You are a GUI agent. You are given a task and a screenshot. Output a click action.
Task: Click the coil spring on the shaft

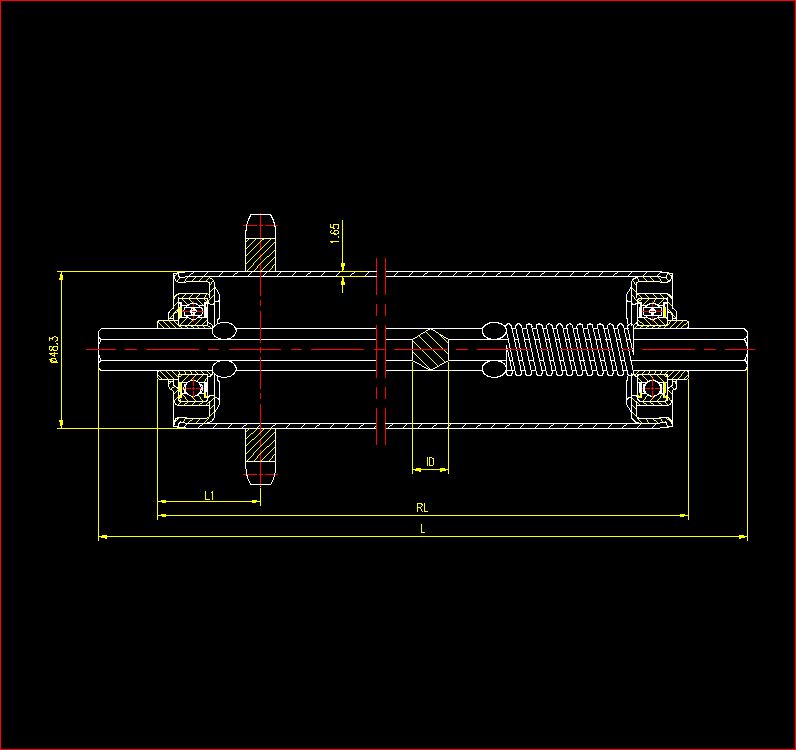568,349
